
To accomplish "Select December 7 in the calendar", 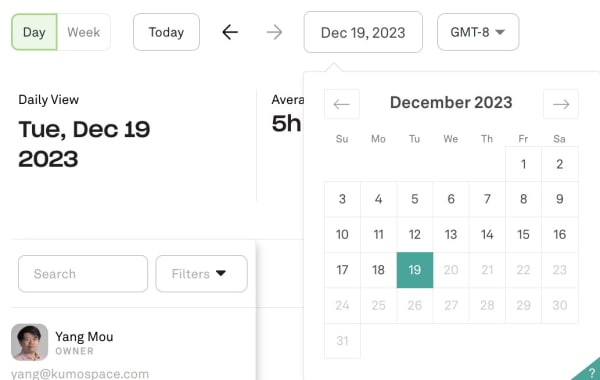I will click(x=487, y=199).
